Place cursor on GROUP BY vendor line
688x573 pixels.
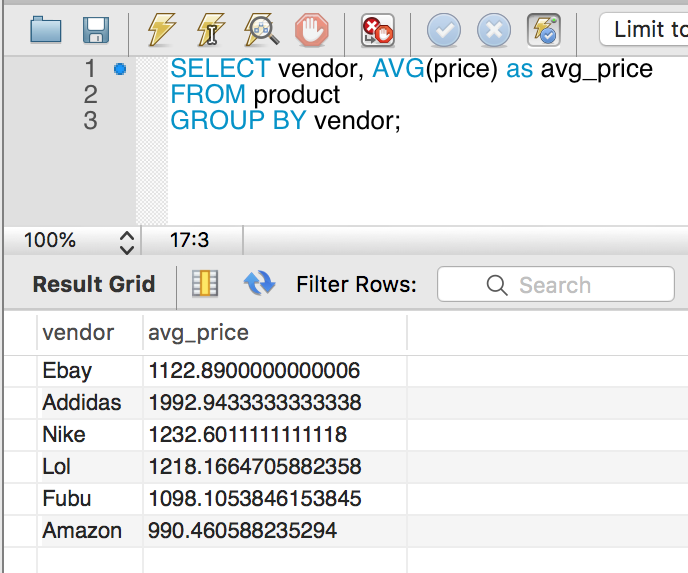click(x=285, y=121)
